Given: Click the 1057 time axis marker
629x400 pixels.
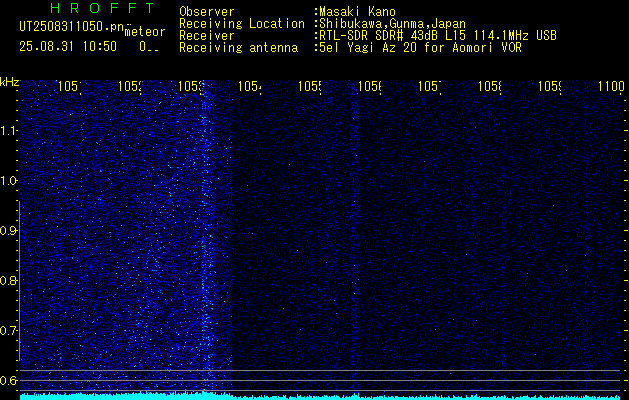Looking at the screenshot, I should click(x=429, y=86).
